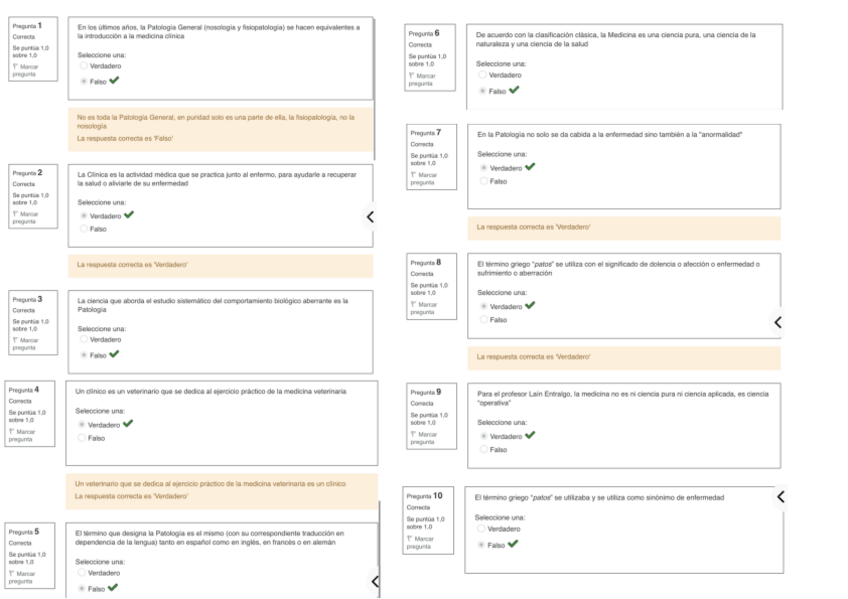Viewport: 848px width, 599px height.
Task: Select Verdadero for Pregunta 1
Action: pos(83,66)
